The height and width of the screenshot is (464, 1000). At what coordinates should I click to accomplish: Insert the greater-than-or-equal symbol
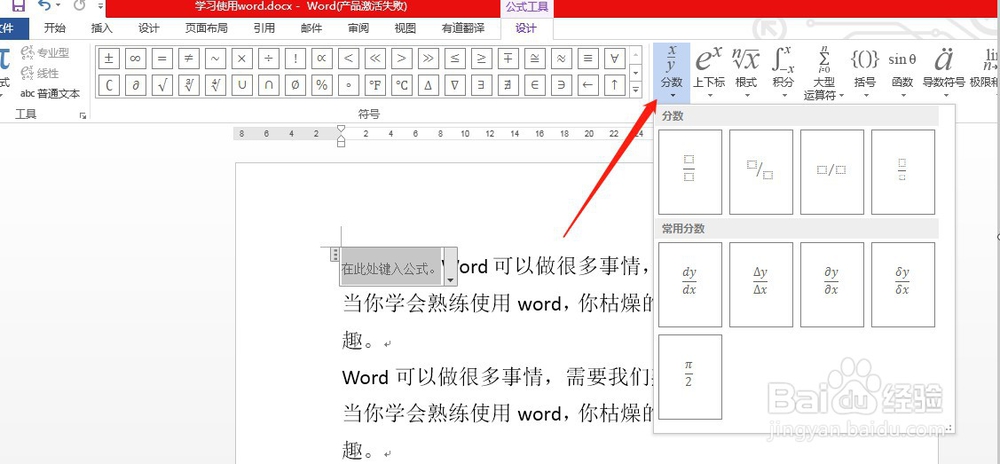482,59
